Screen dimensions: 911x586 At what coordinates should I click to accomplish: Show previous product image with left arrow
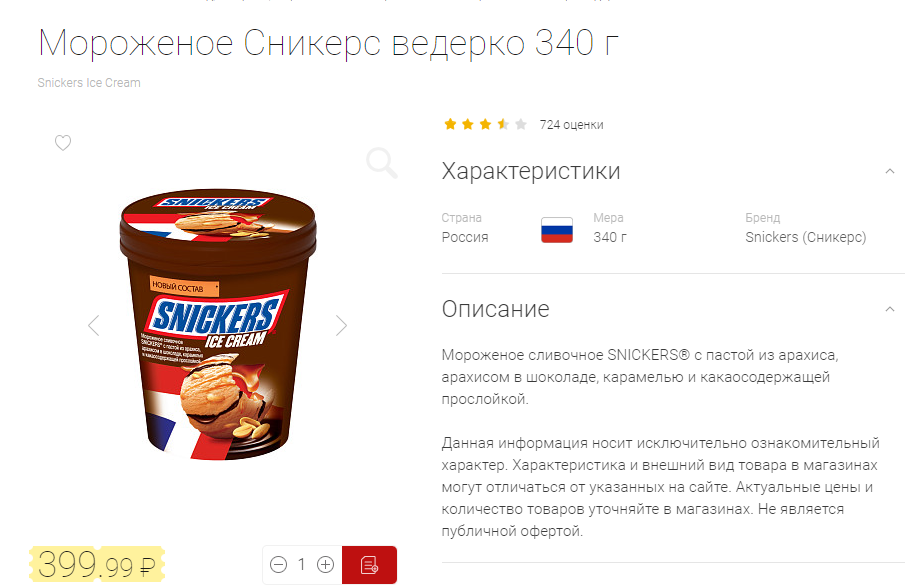click(94, 325)
